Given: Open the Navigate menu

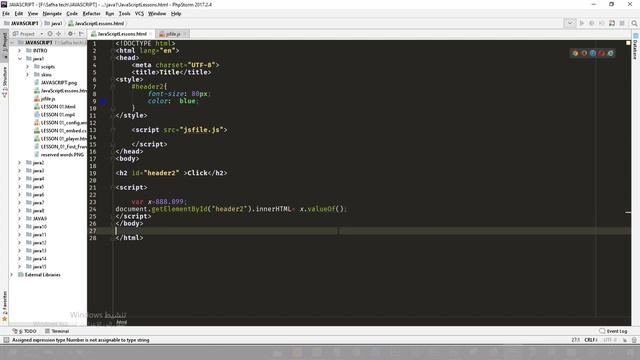Looking at the screenshot, I should pos(52,13).
